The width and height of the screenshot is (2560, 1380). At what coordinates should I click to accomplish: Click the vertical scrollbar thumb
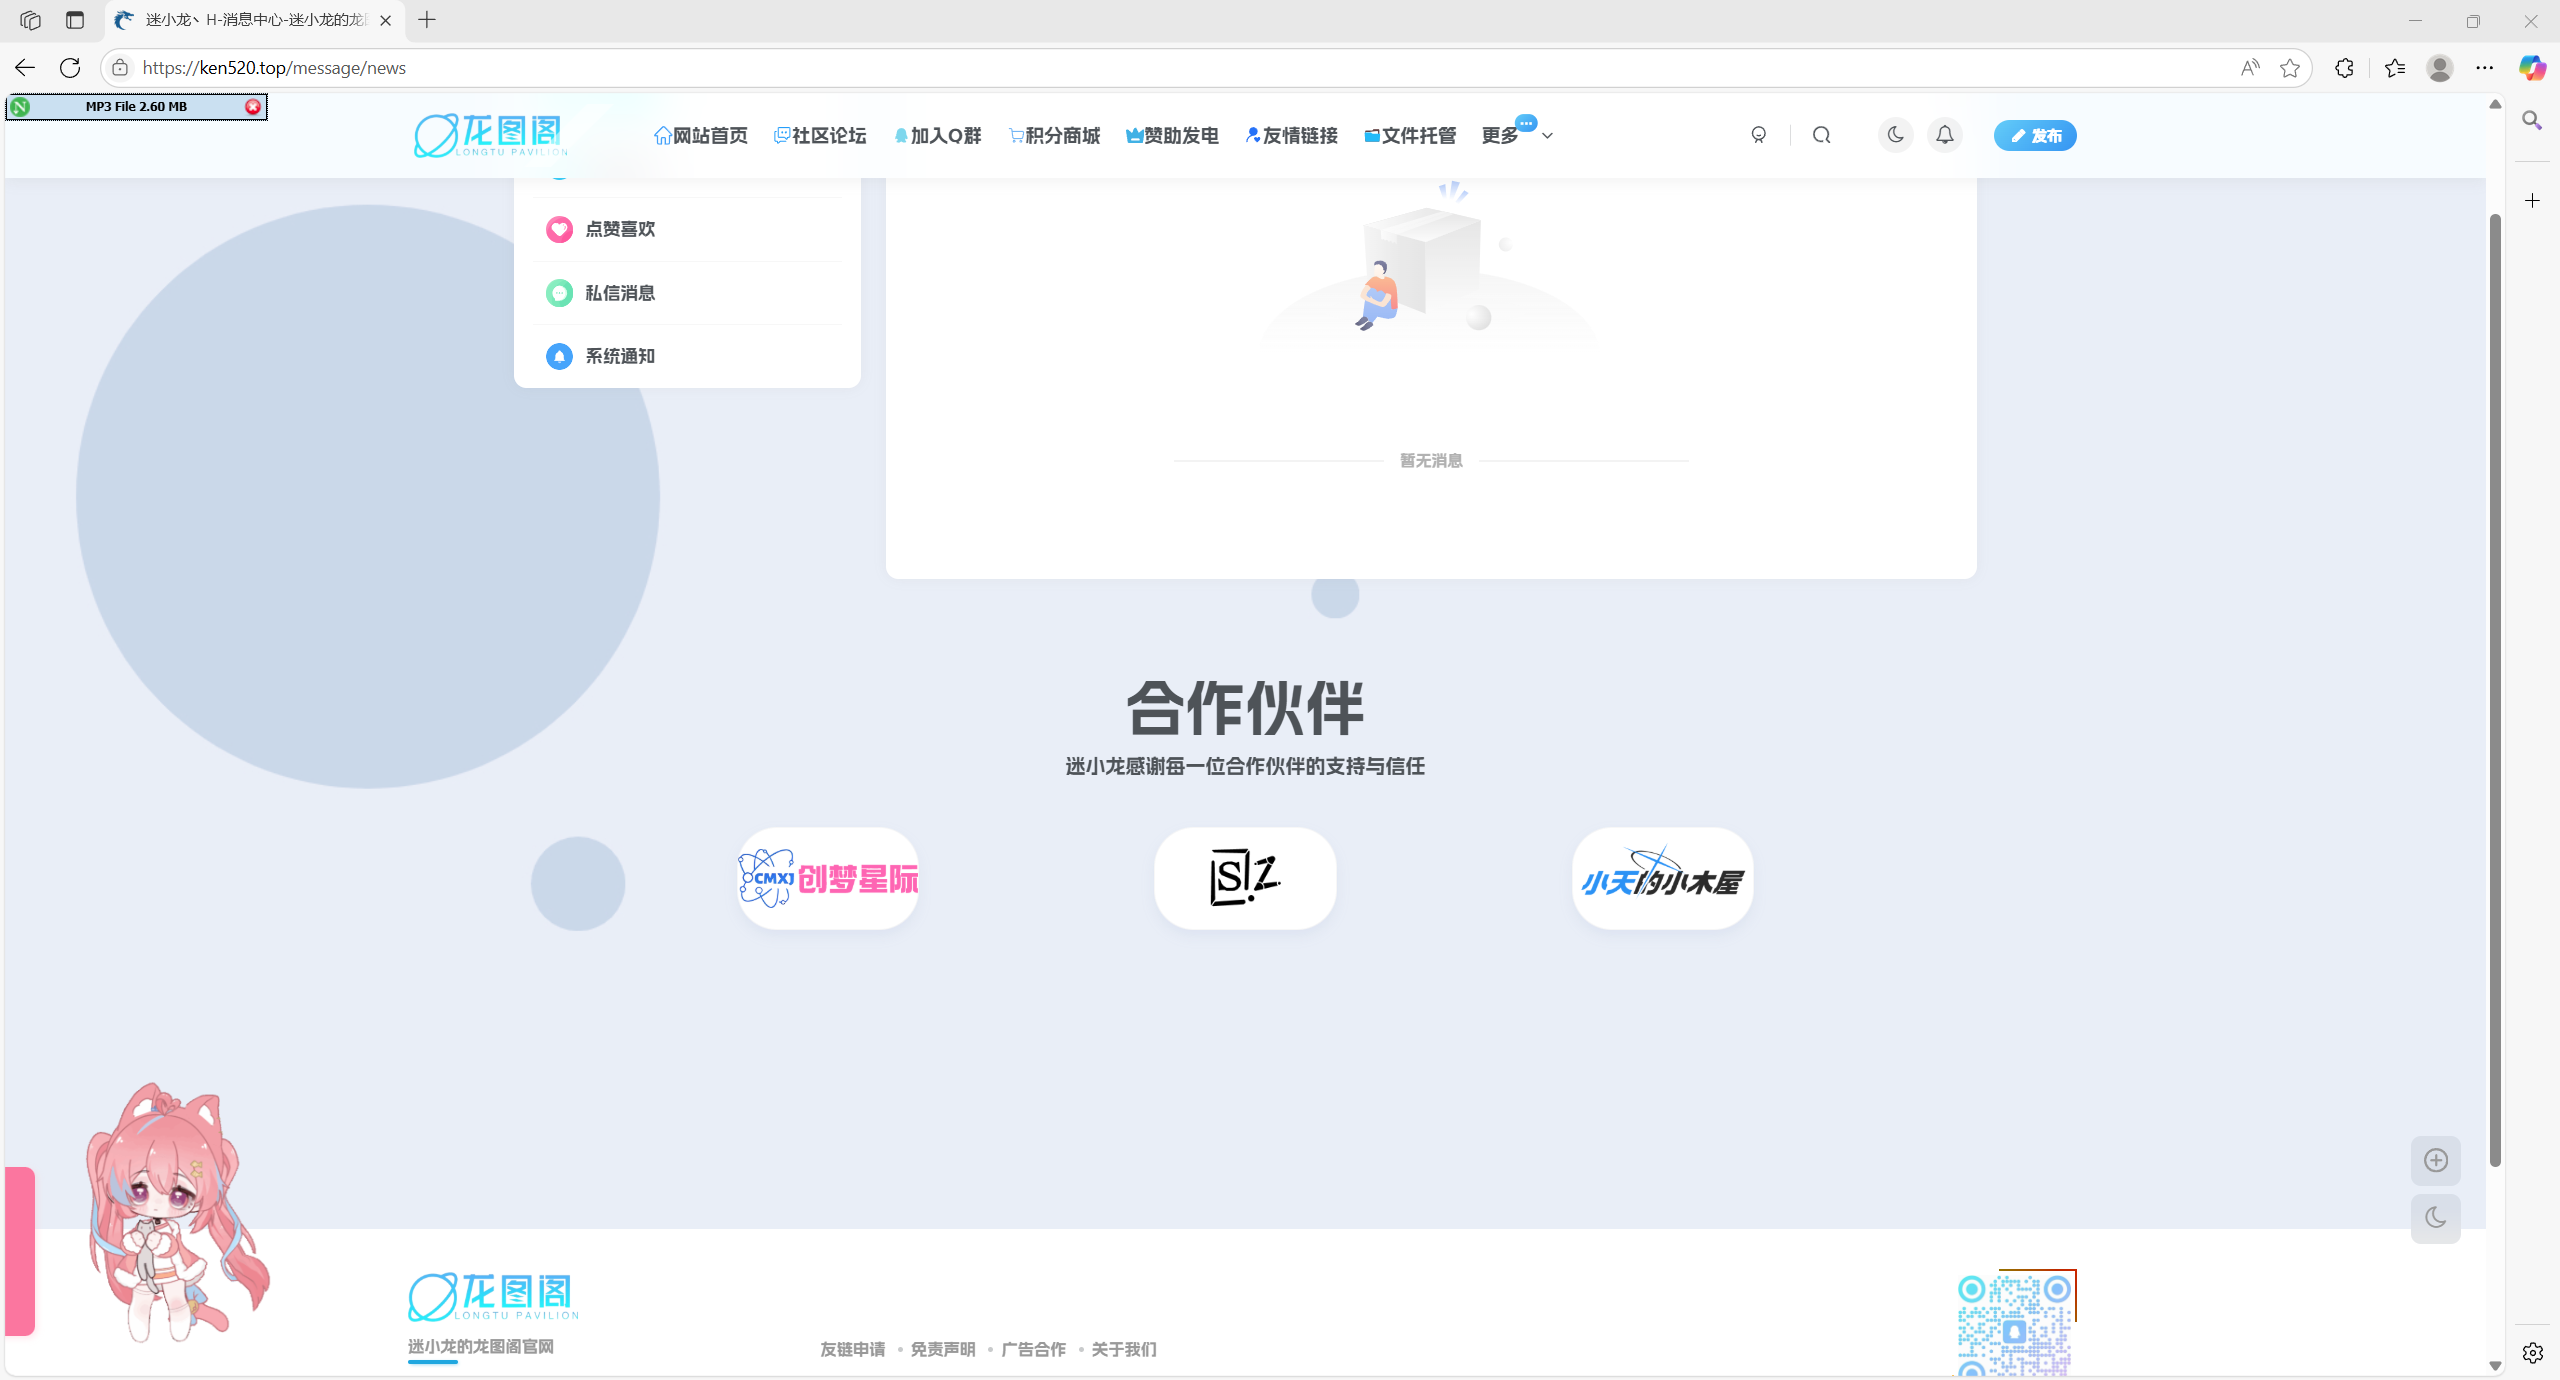[x=2495, y=690]
